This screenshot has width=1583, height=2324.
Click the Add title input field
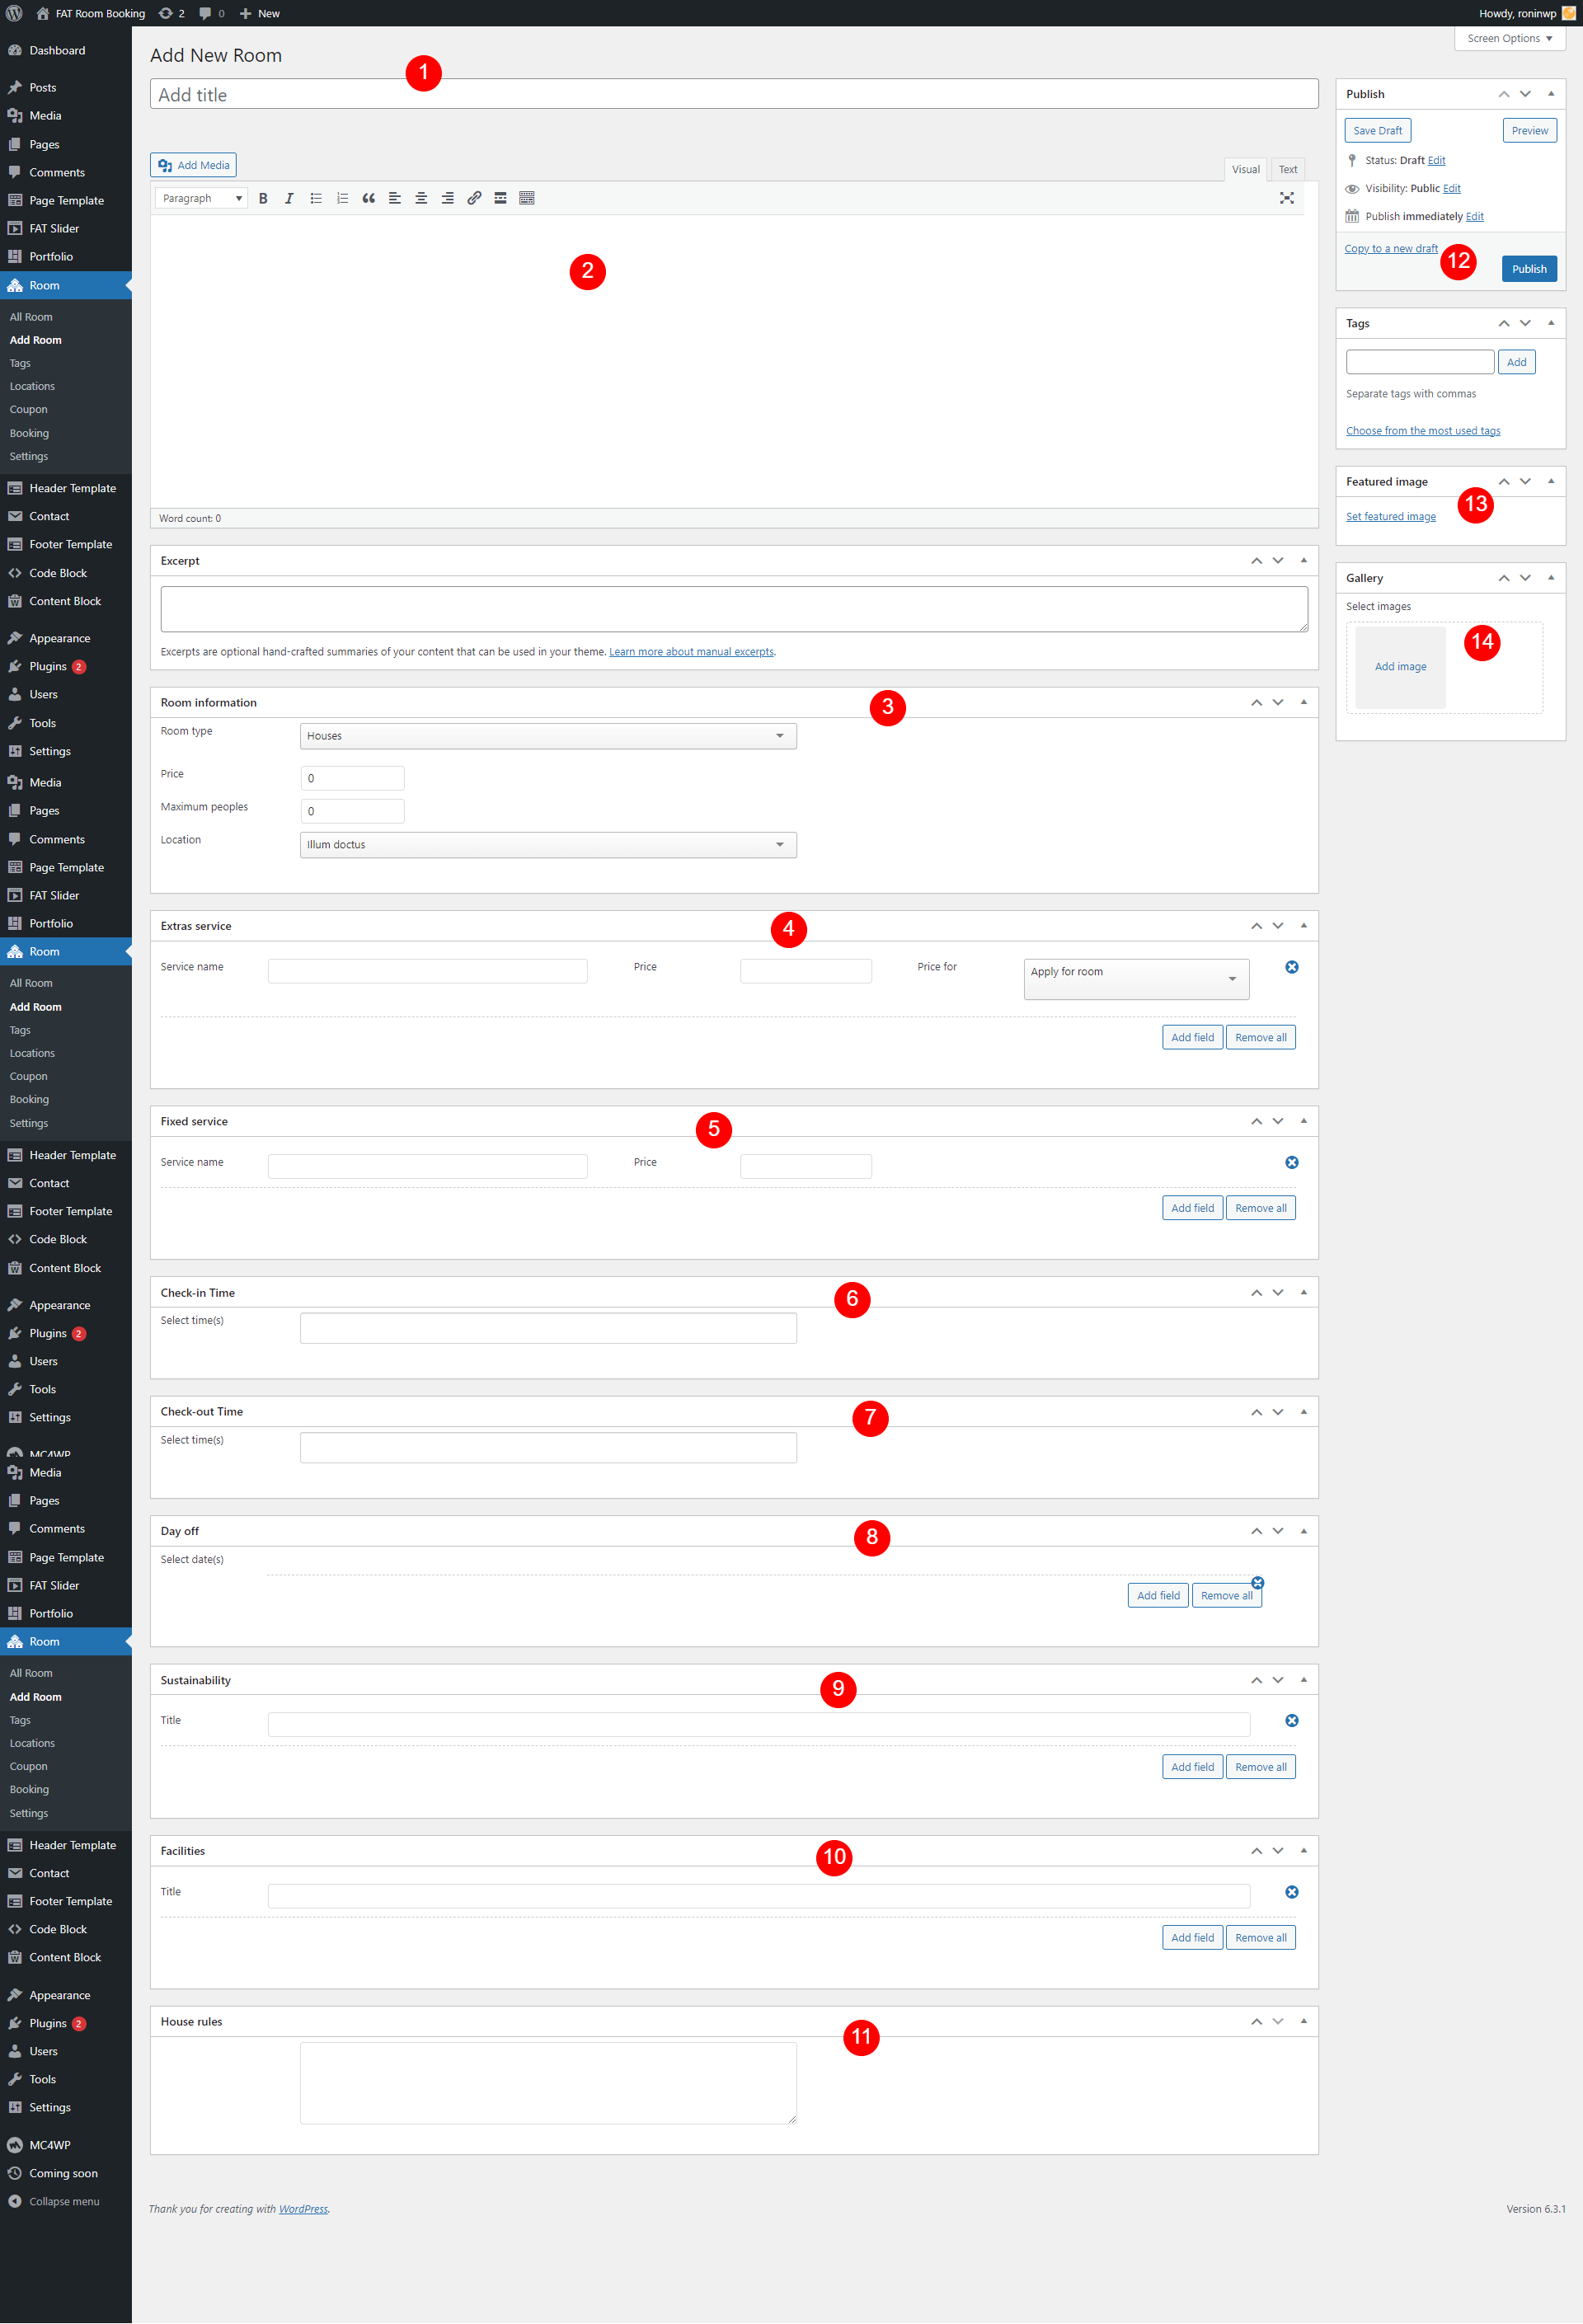(x=734, y=95)
